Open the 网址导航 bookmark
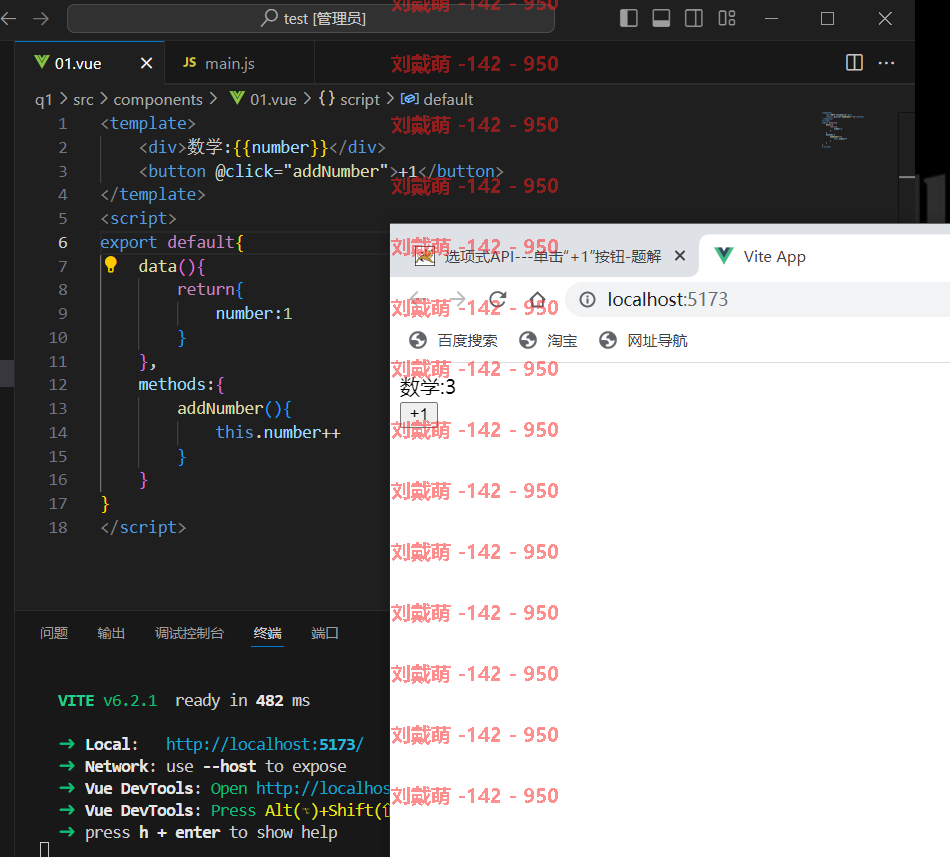Image resolution: width=950 pixels, height=857 pixels. [x=643, y=340]
